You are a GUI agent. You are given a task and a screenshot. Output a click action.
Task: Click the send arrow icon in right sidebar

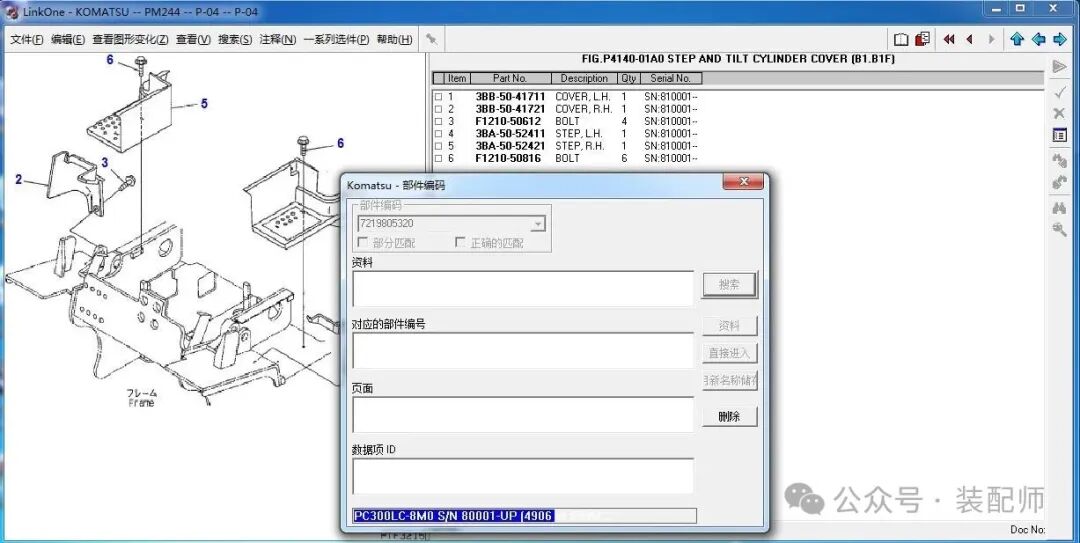point(1060,67)
